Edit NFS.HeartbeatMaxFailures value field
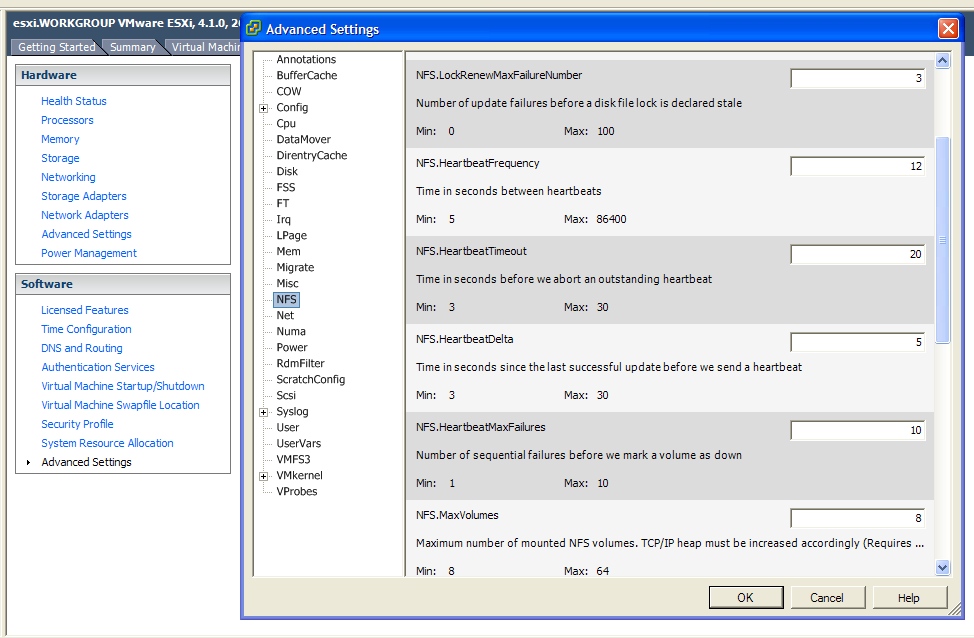Viewport: 974px width, 638px height. coord(858,430)
